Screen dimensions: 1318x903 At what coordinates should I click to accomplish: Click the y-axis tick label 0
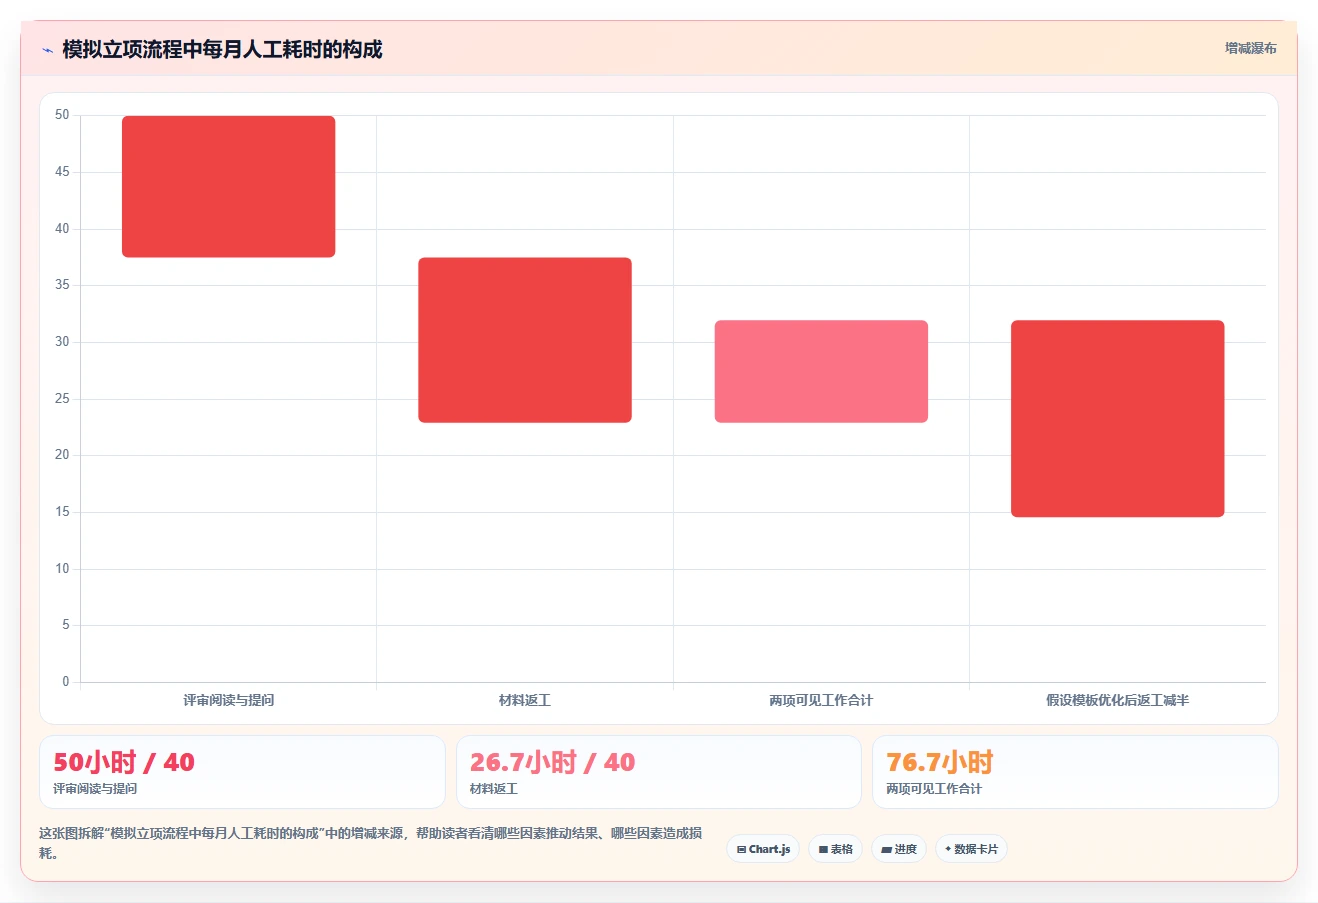66,682
